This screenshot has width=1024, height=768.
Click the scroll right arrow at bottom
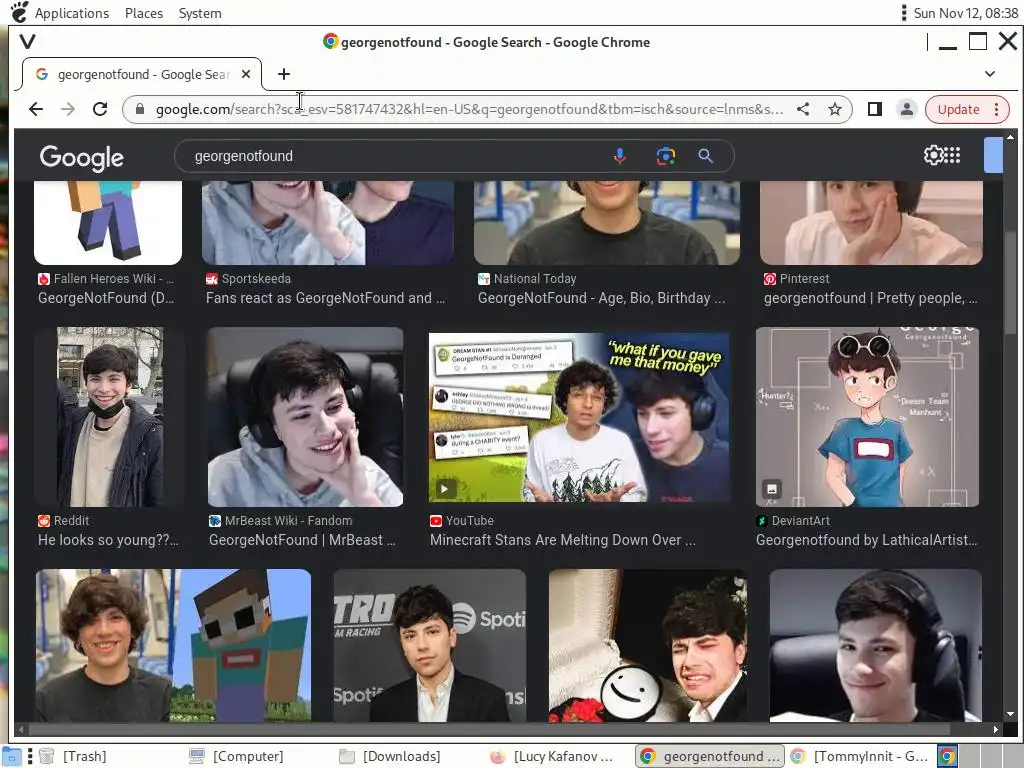tap(995, 729)
